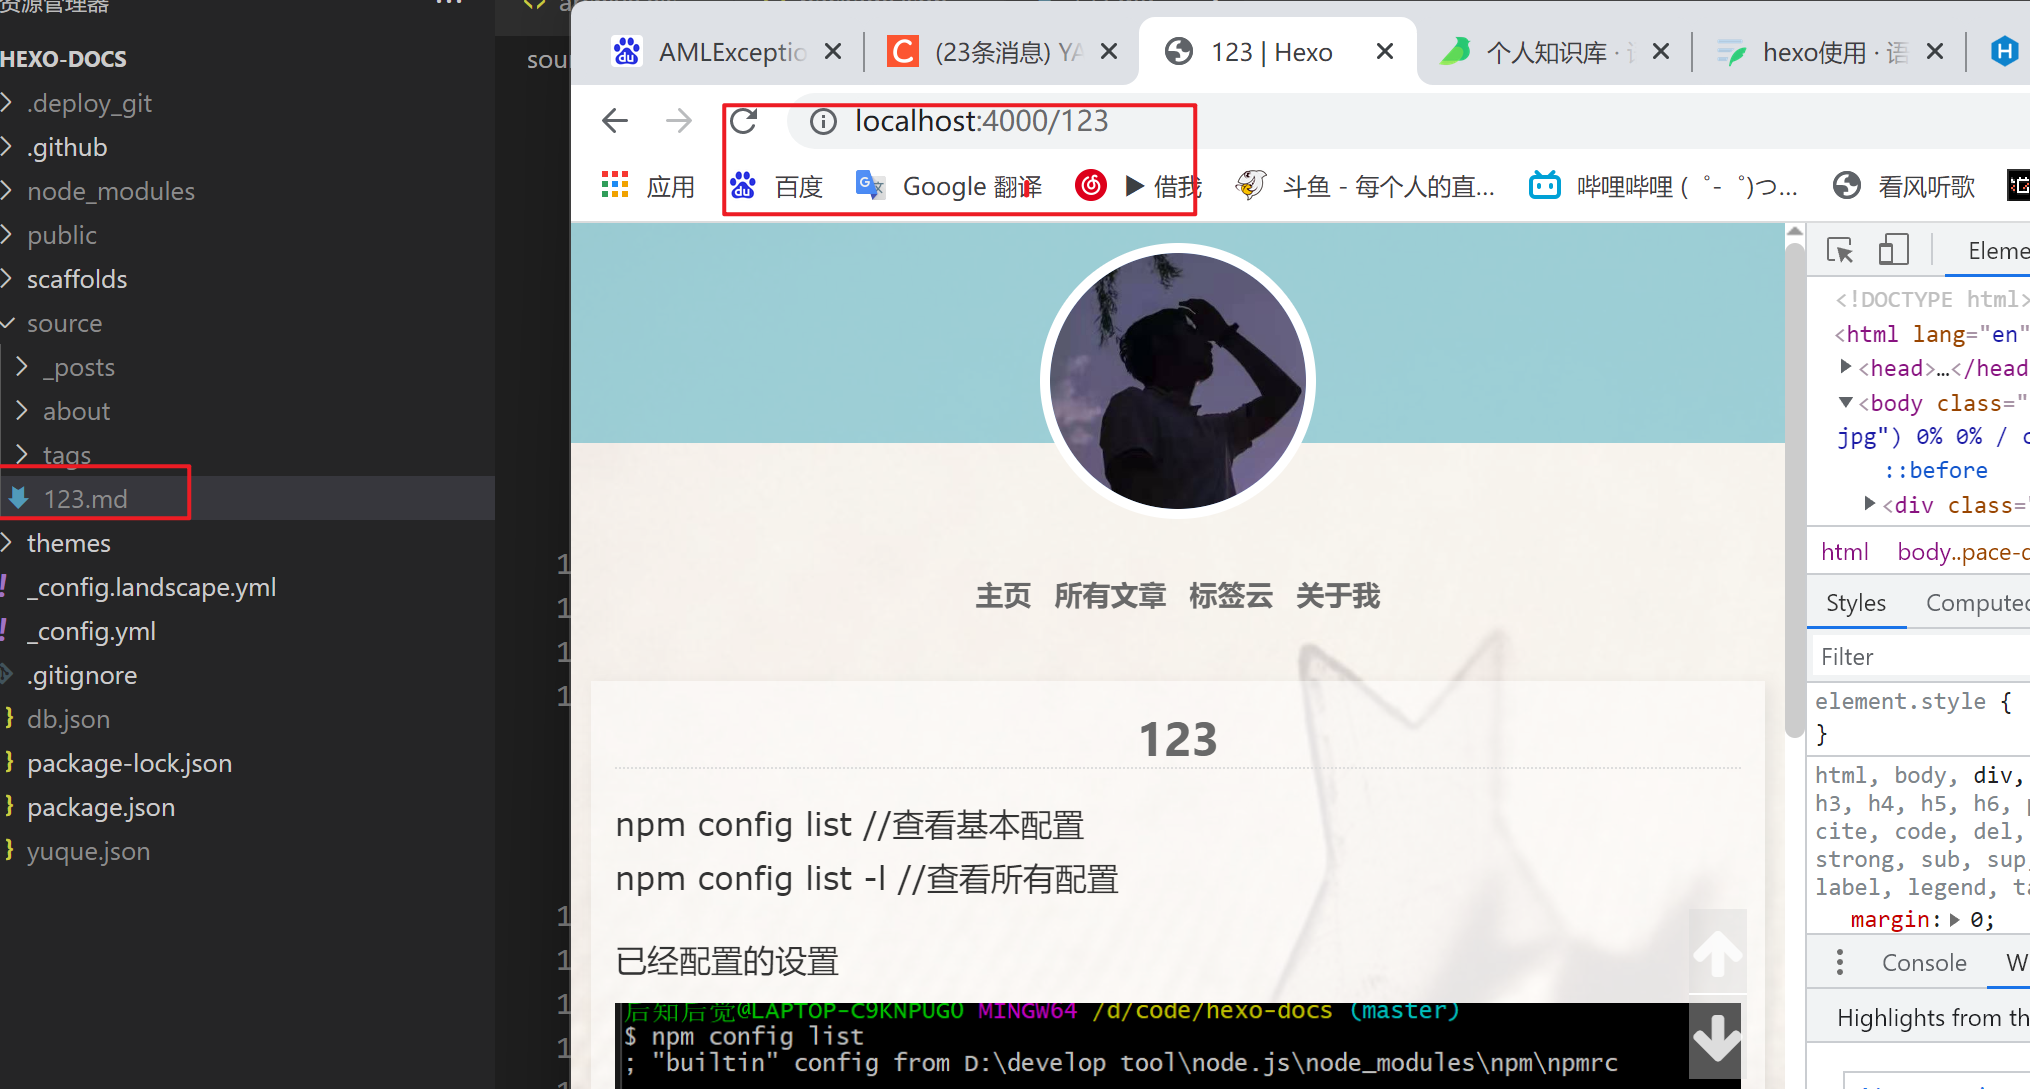The image size is (2030, 1089).
Task: Go back in browser history
Action: pos(615,122)
